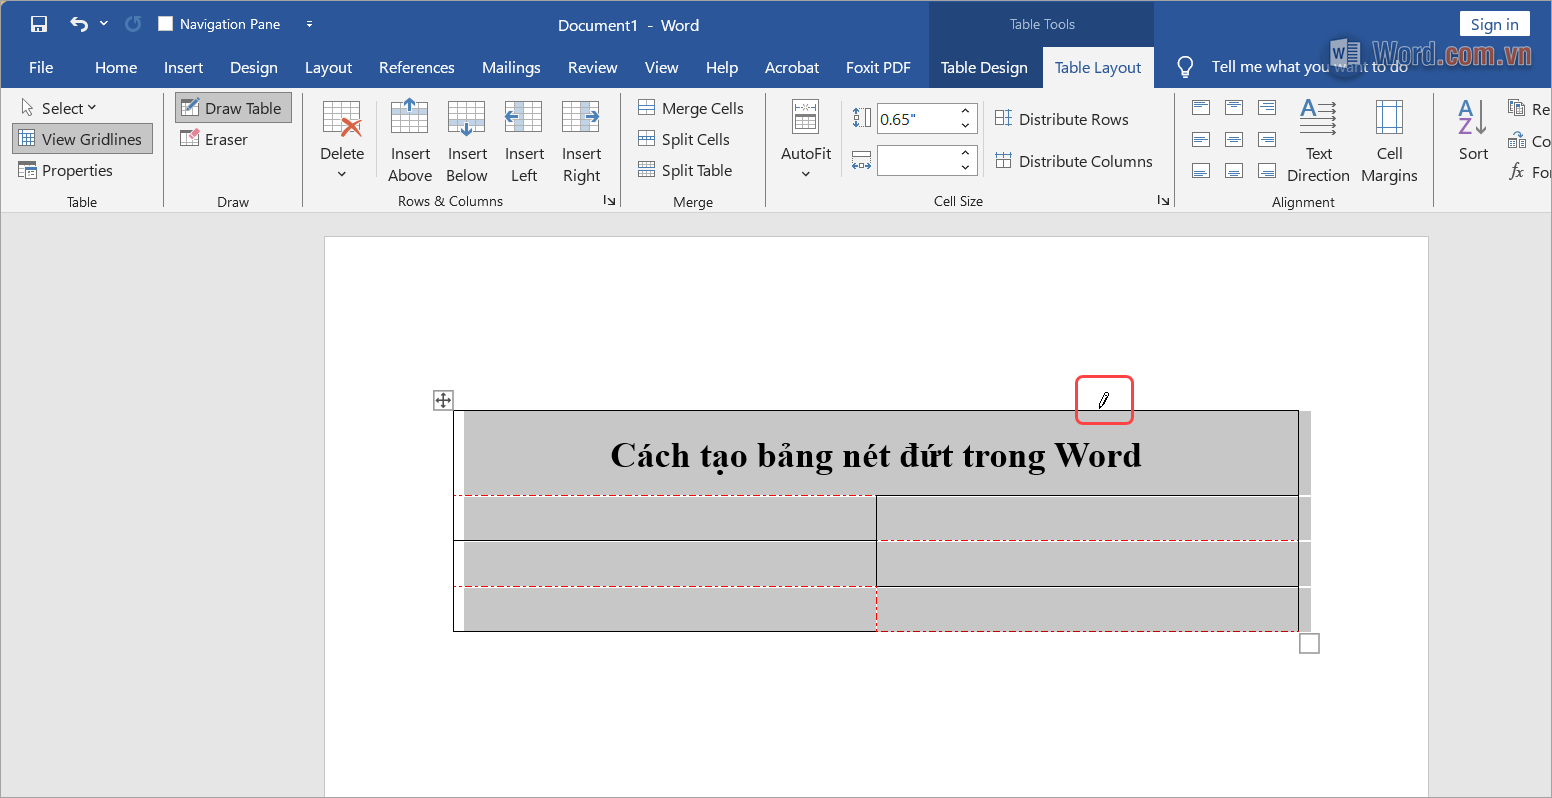The image size is (1552, 798).
Task: Switch to the Table Design tab
Action: (x=985, y=67)
